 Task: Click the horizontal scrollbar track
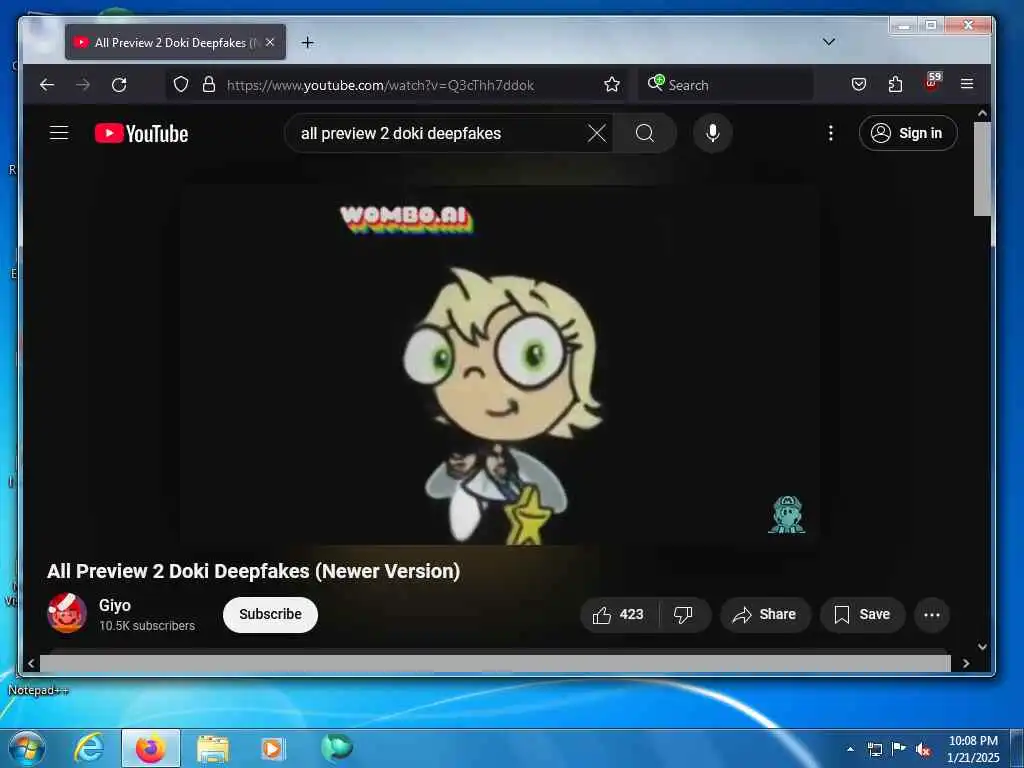point(495,663)
